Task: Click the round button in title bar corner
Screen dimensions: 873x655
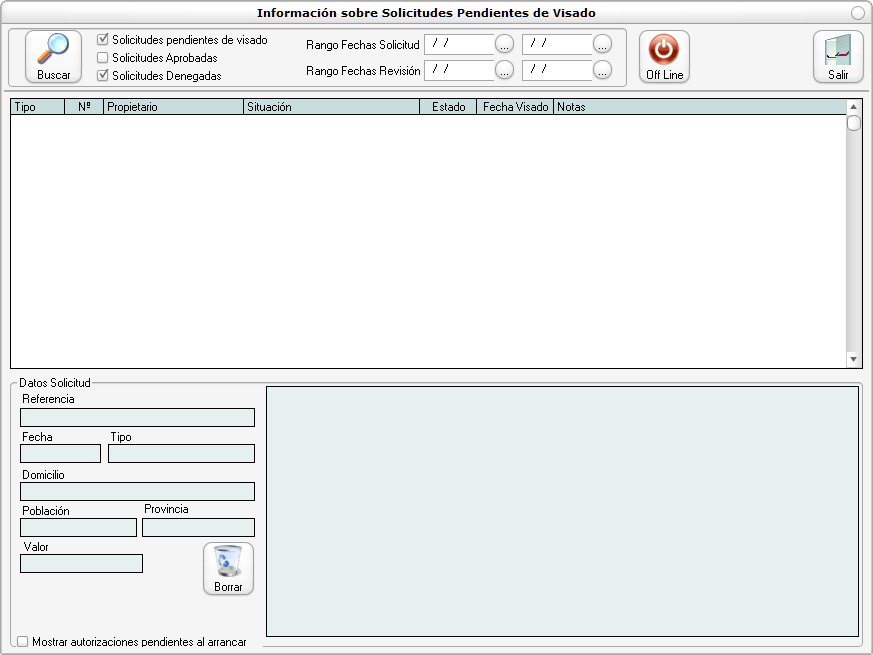Action: click(x=858, y=13)
